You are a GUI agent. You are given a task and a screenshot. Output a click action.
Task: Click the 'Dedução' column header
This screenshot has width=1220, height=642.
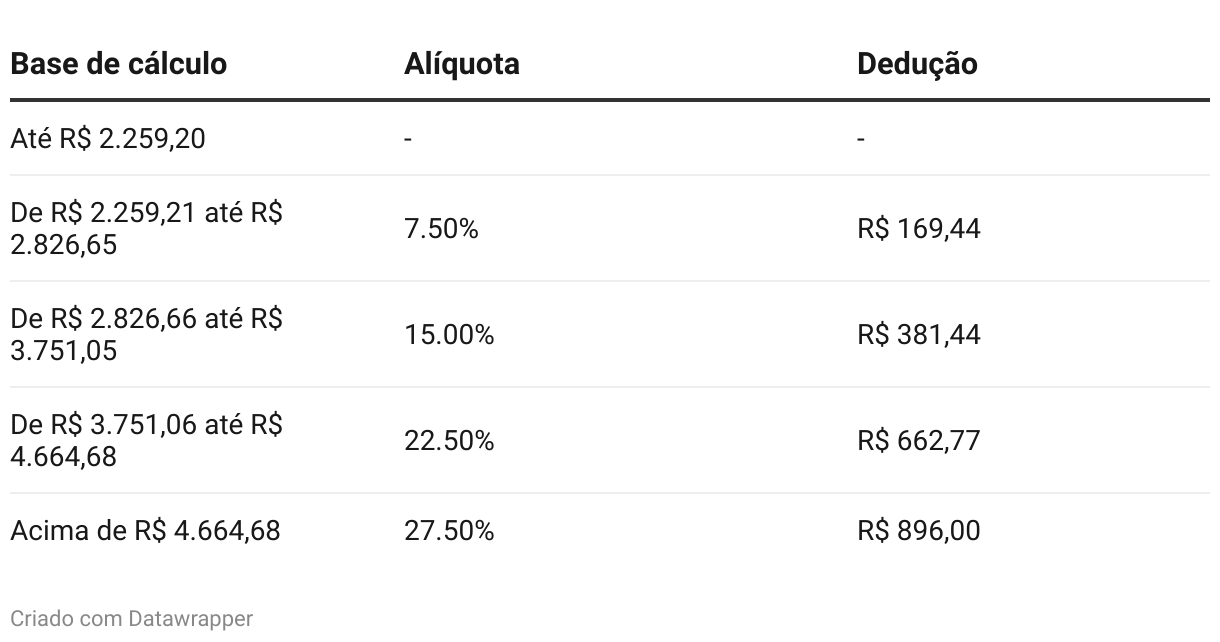tap(917, 64)
